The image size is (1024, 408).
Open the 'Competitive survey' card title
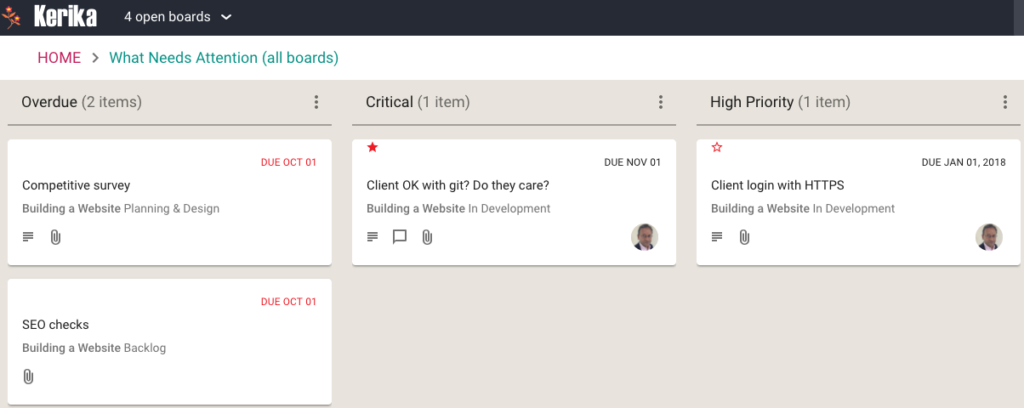click(x=76, y=185)
